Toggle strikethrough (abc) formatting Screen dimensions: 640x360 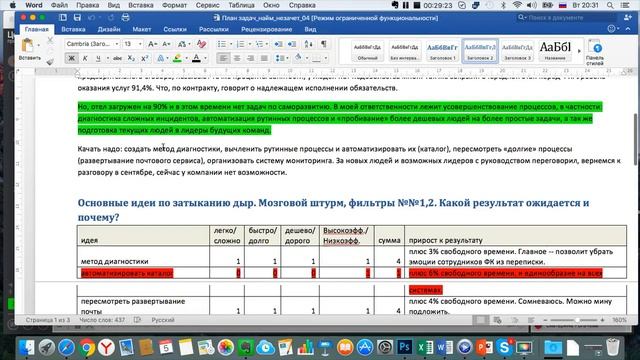(117, 58)
